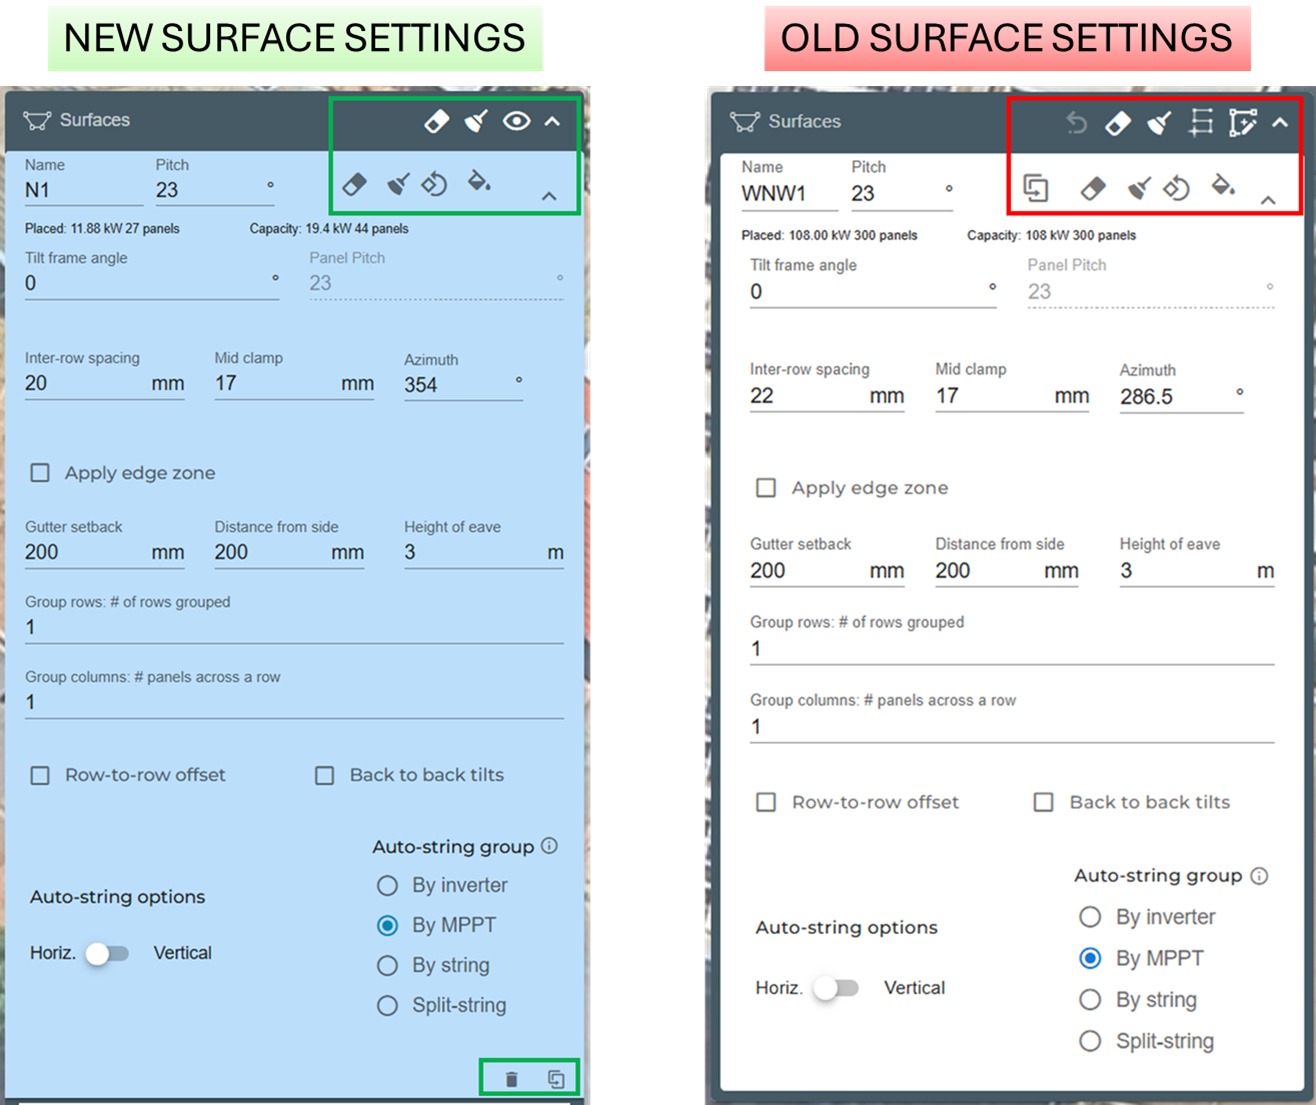
Task: Click the white eraser icon in new Surfaces header
Action: coord(437,122)
